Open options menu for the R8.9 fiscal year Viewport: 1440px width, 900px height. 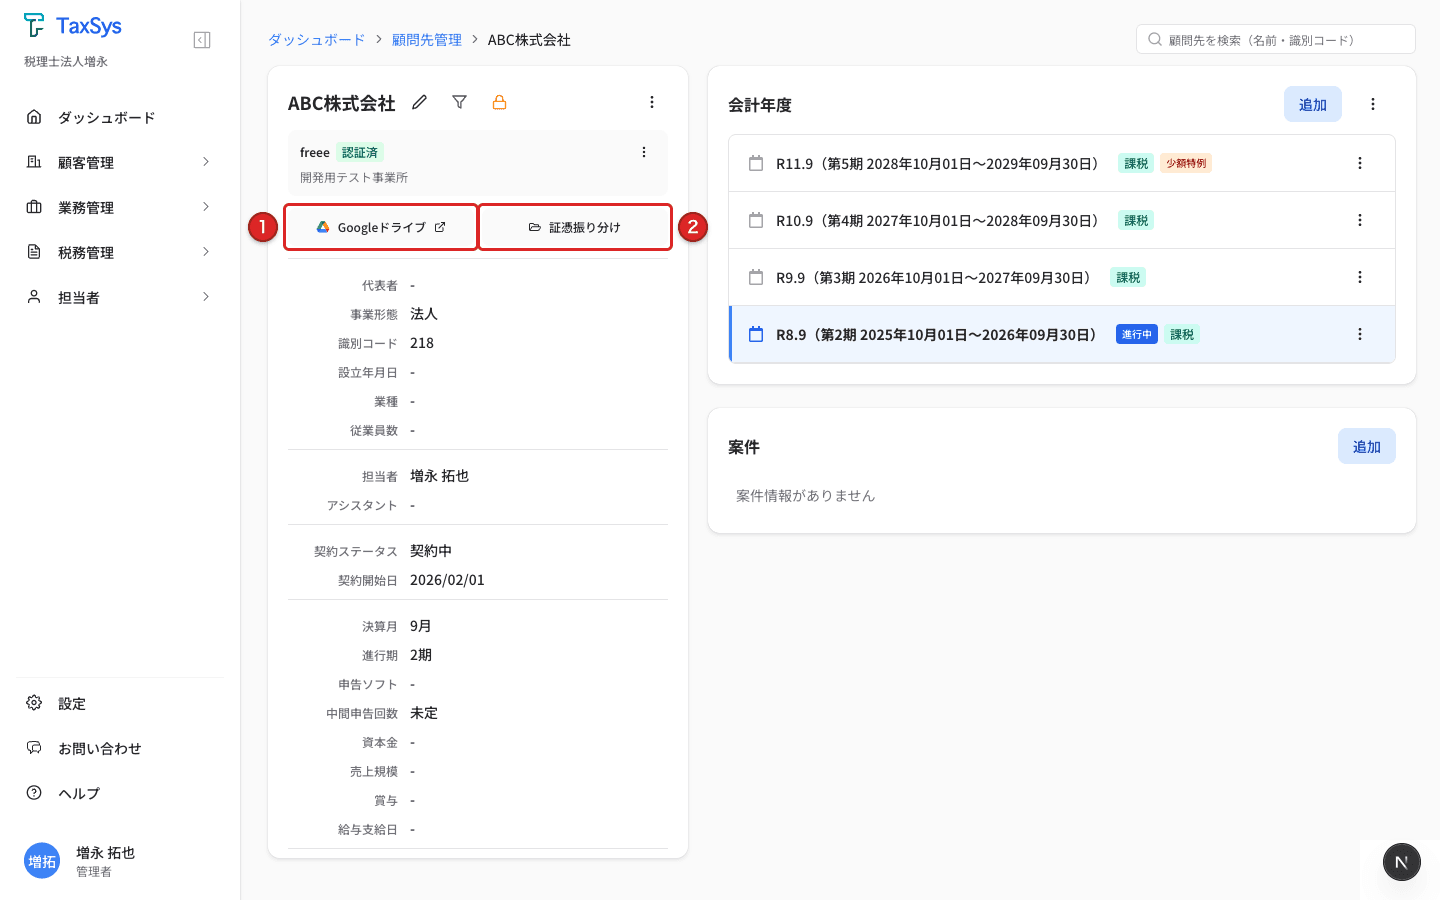click(x=1360, y=334)
